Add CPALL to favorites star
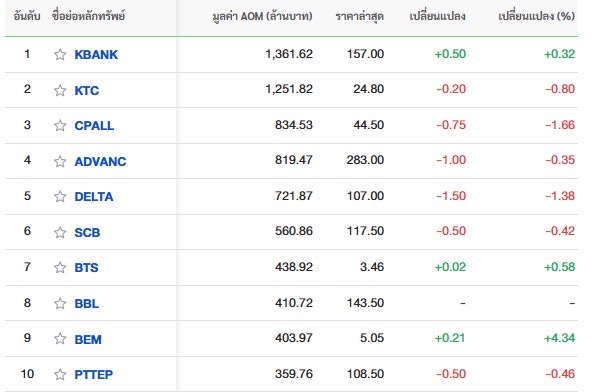This screenshot has width=599, height=392. point(60,125)
